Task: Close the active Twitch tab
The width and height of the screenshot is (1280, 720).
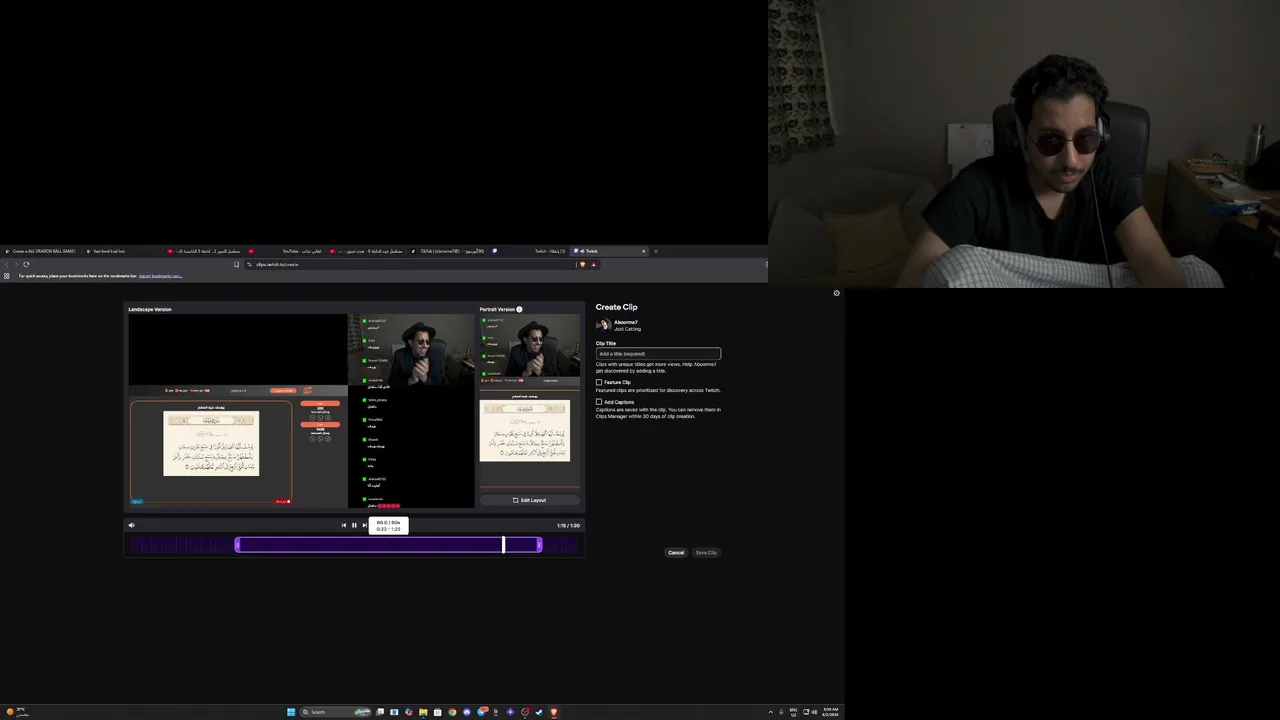Action: pos(643,251)
